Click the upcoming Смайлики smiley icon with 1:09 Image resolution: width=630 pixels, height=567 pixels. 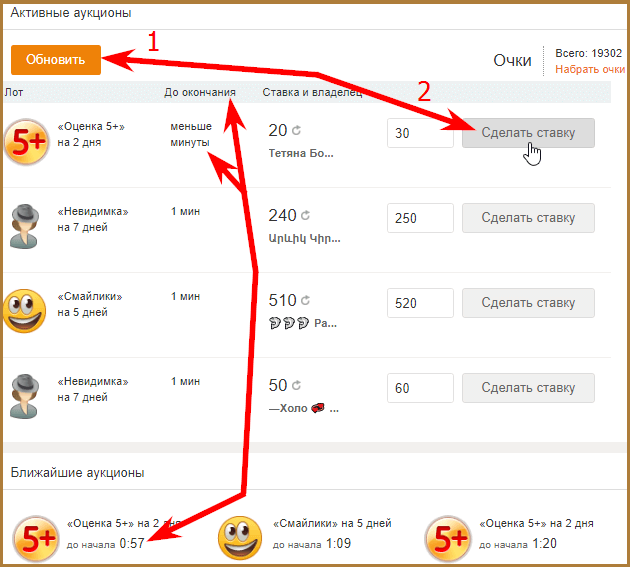point(240,538)
